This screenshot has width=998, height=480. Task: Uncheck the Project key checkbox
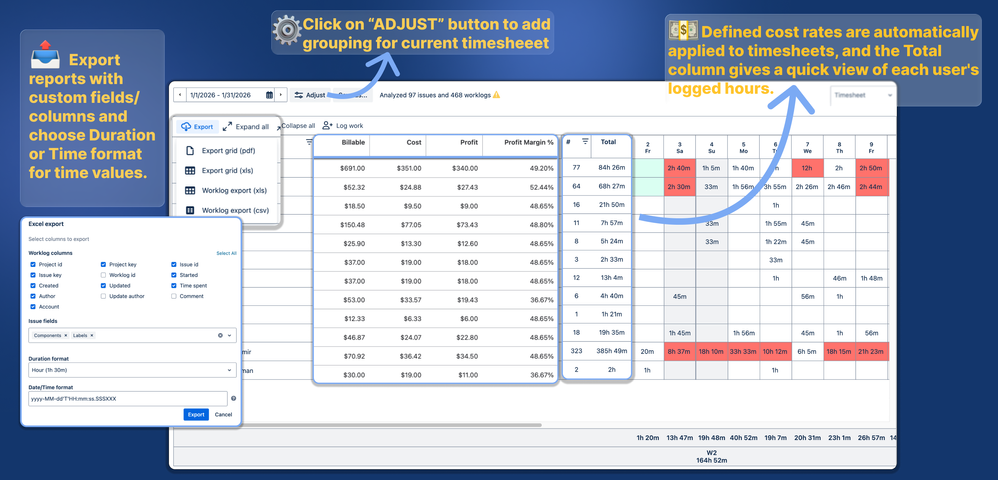tap(104, 264)
